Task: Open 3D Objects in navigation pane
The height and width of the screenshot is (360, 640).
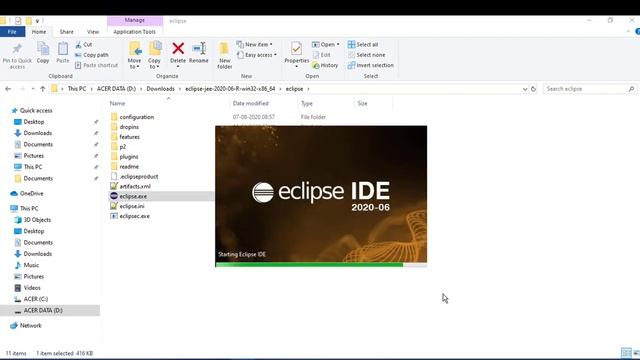Action: (37, 220)
